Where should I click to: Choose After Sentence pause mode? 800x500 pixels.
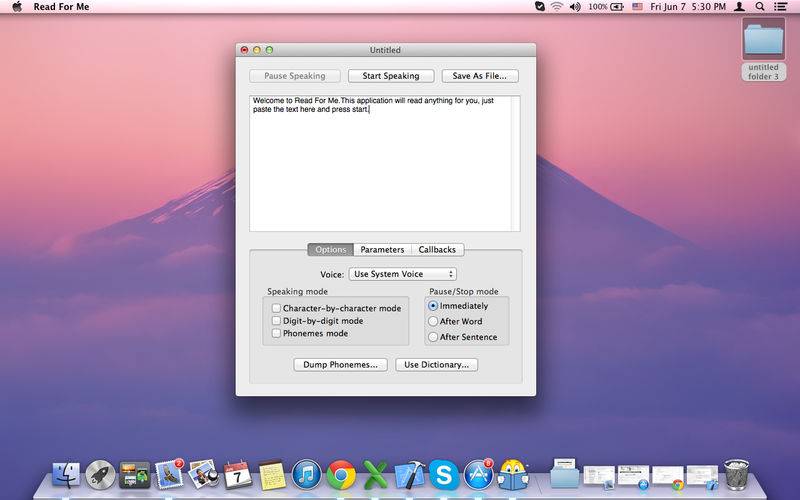pos(433,337)
